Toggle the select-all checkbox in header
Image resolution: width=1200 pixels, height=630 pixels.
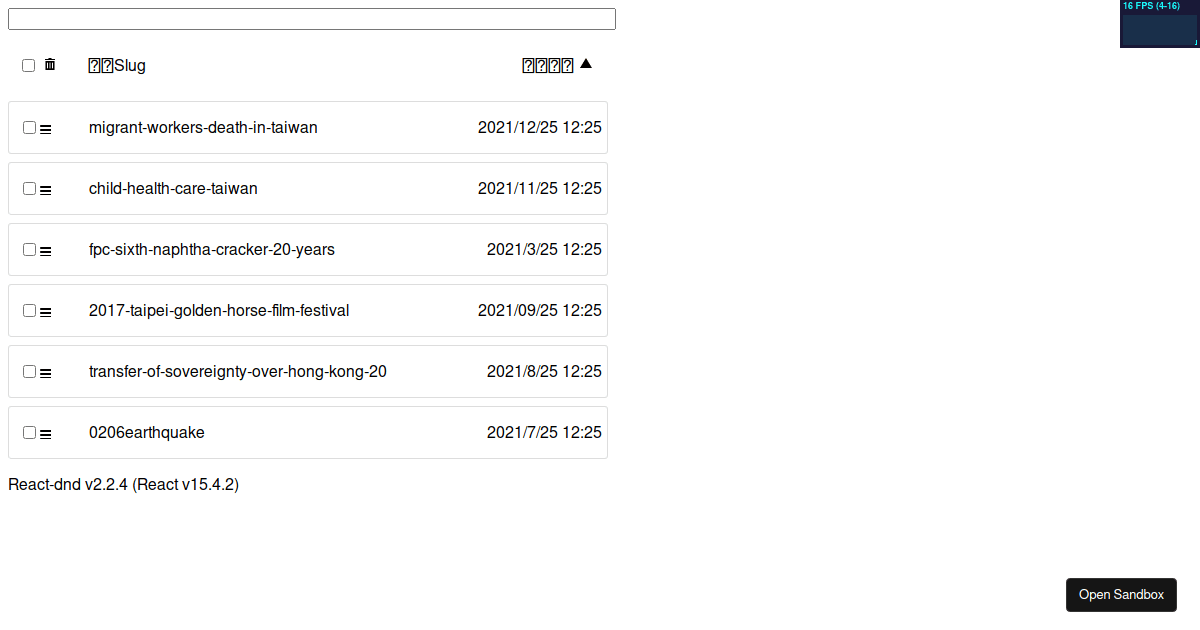[x=28, y=66]
